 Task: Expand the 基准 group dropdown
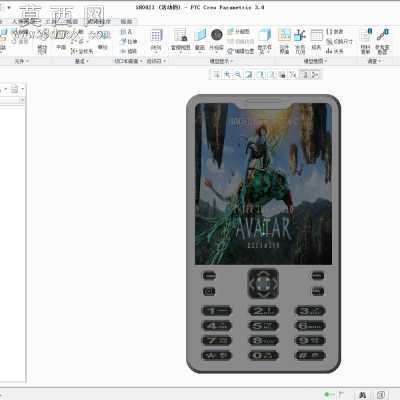tap(82, 61)
